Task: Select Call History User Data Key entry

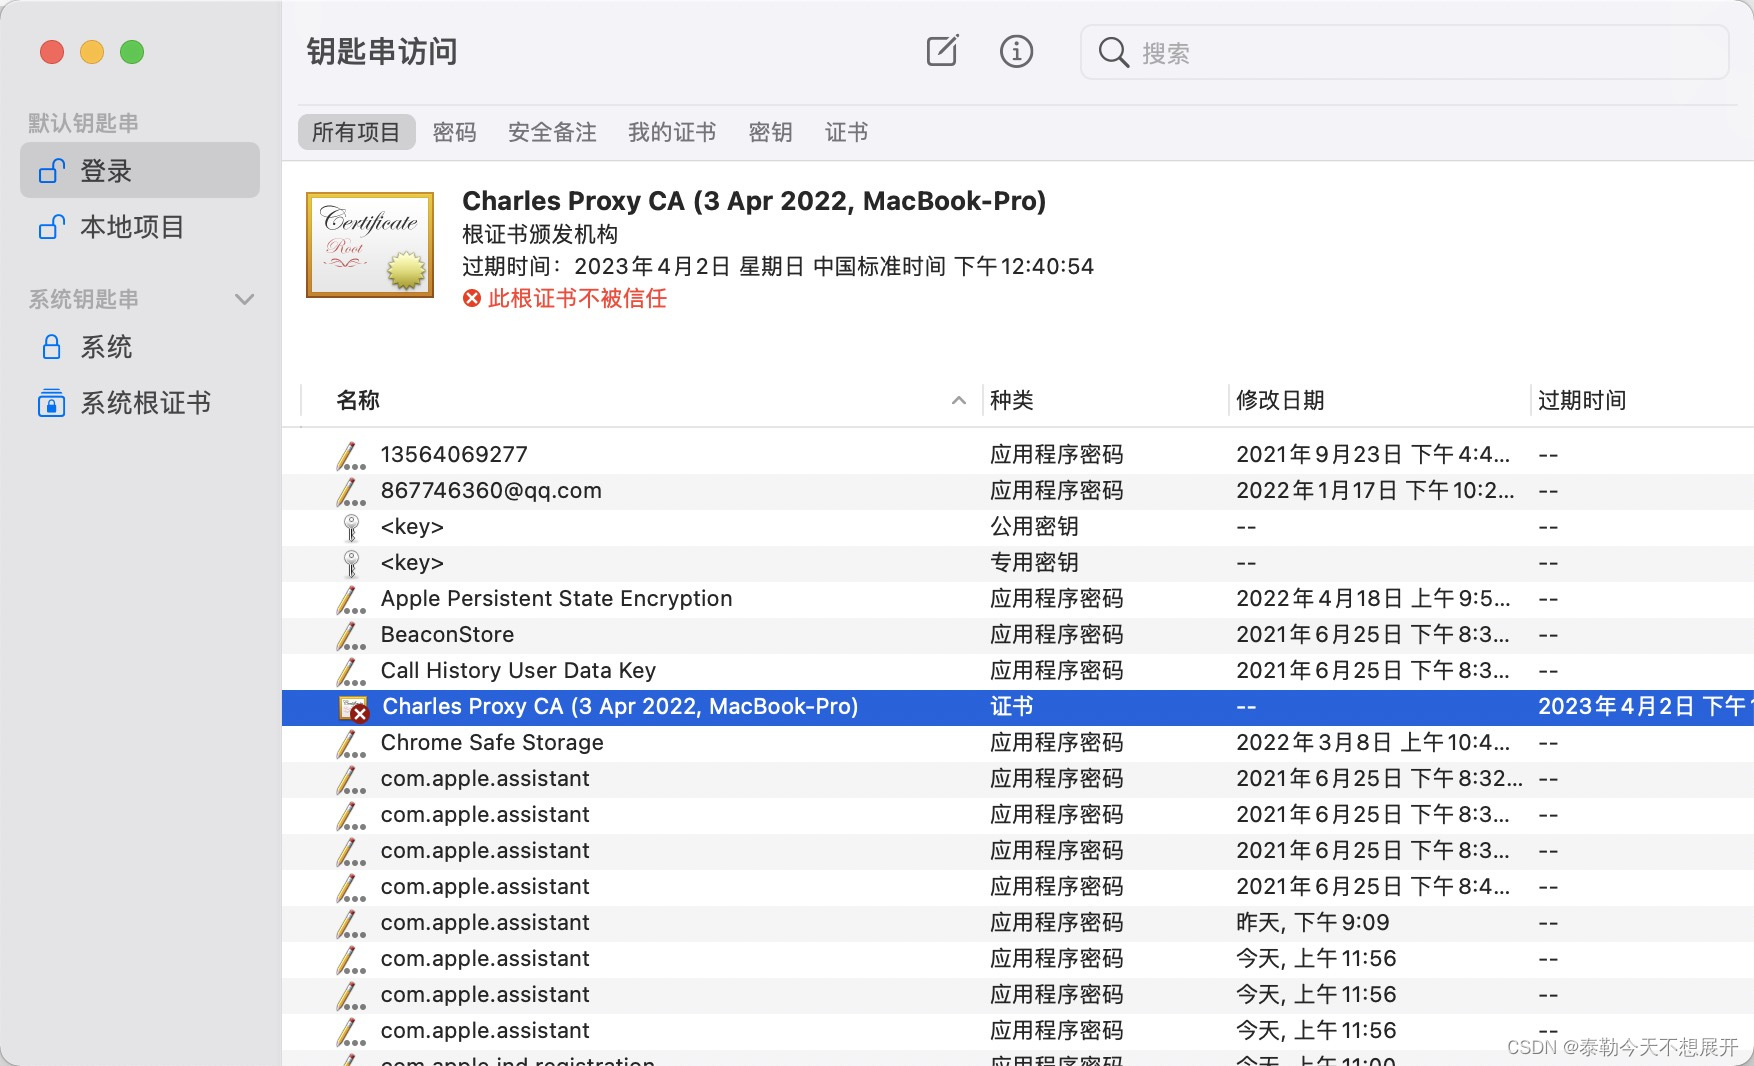Action: [1018, 670]
